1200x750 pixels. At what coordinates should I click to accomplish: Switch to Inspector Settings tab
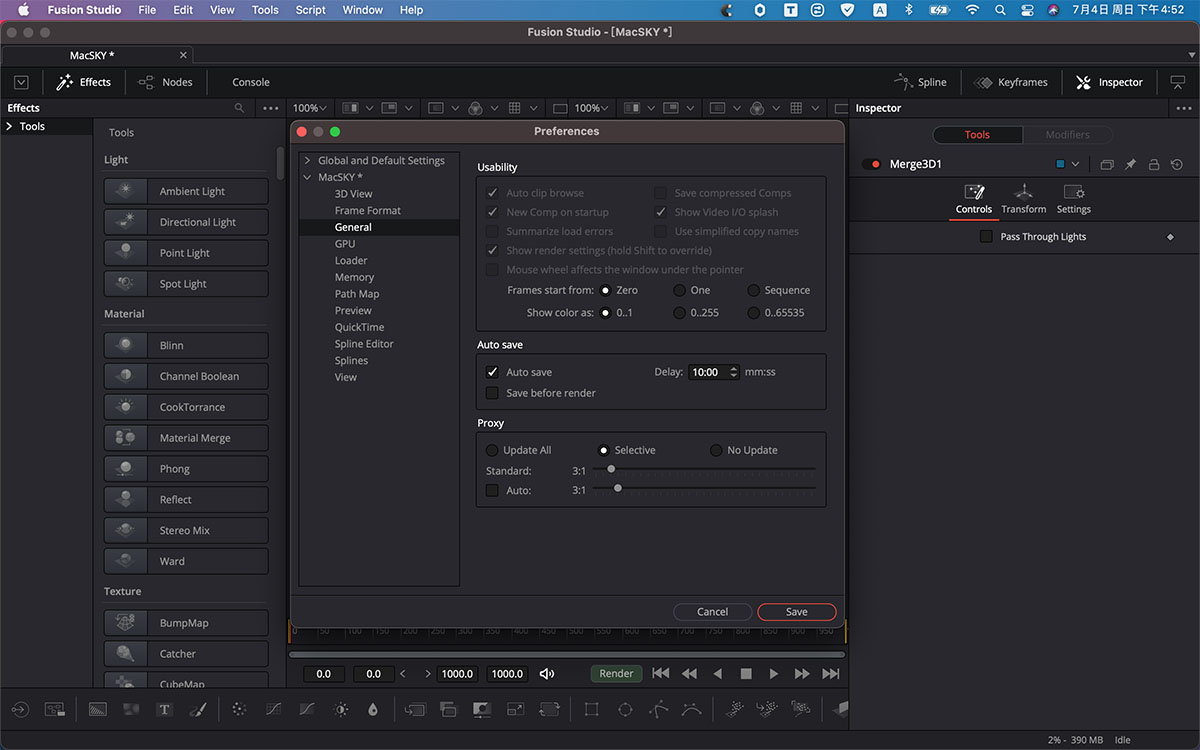point(1074,199)
